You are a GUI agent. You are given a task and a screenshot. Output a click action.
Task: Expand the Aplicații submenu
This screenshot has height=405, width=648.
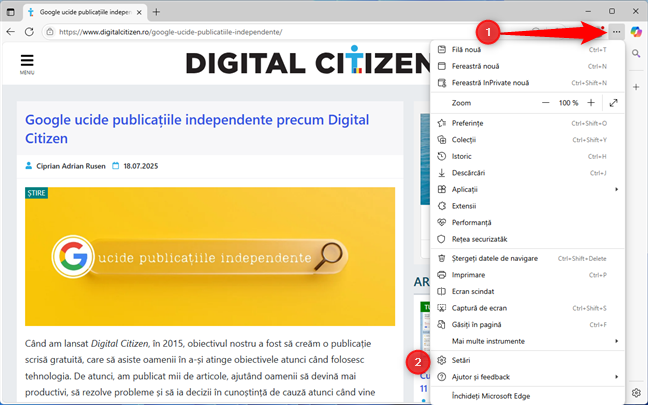click(527, 189)
